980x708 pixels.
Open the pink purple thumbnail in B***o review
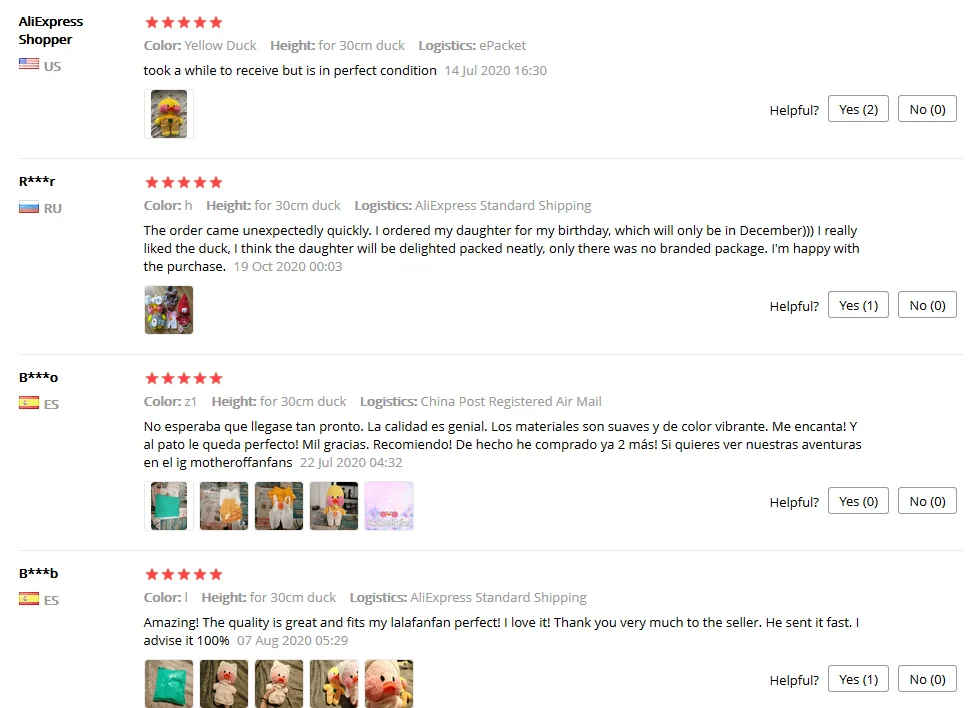coord(389,506)
